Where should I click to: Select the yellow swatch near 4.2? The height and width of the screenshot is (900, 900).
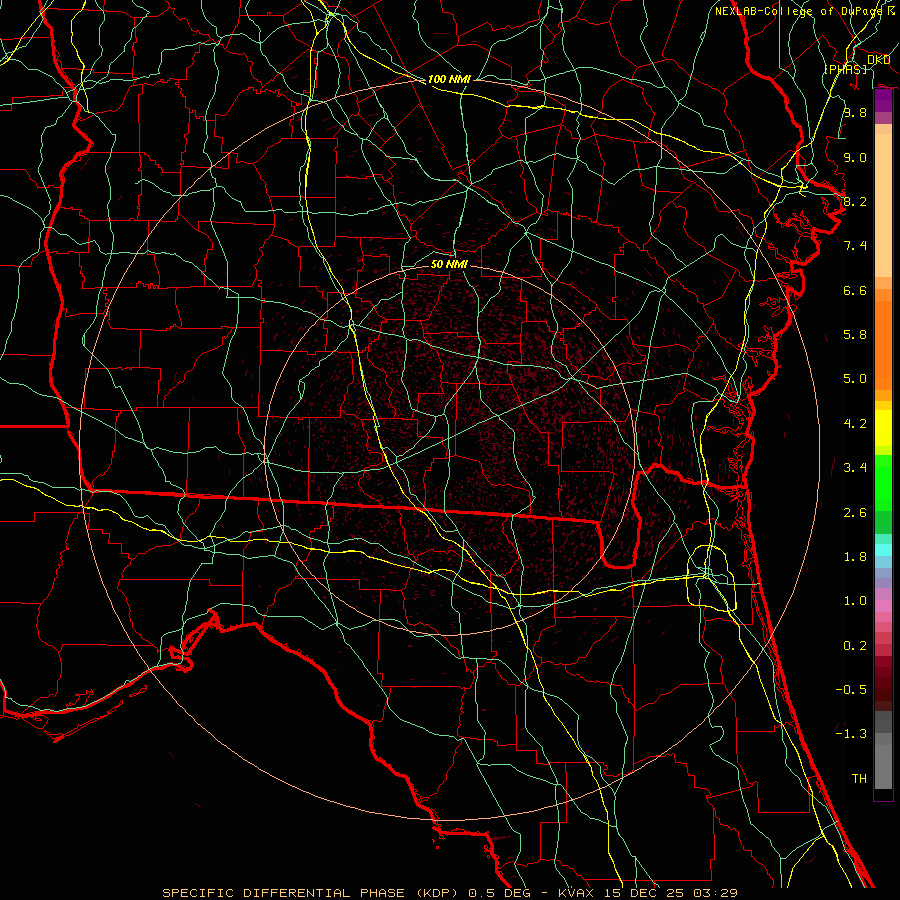pos(883,424)
